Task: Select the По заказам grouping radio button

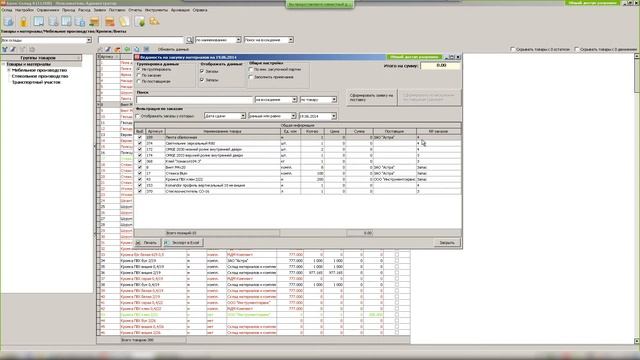Action: pyautogui.click(x=139, y=76)
